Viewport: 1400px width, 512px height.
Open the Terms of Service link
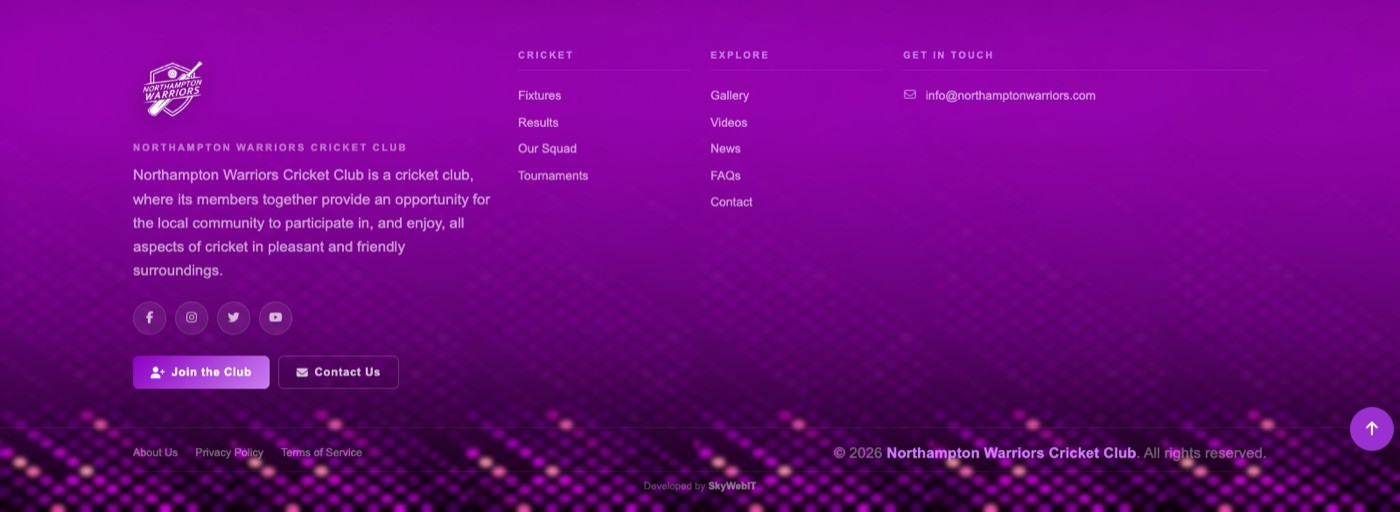tap(321, 453)
